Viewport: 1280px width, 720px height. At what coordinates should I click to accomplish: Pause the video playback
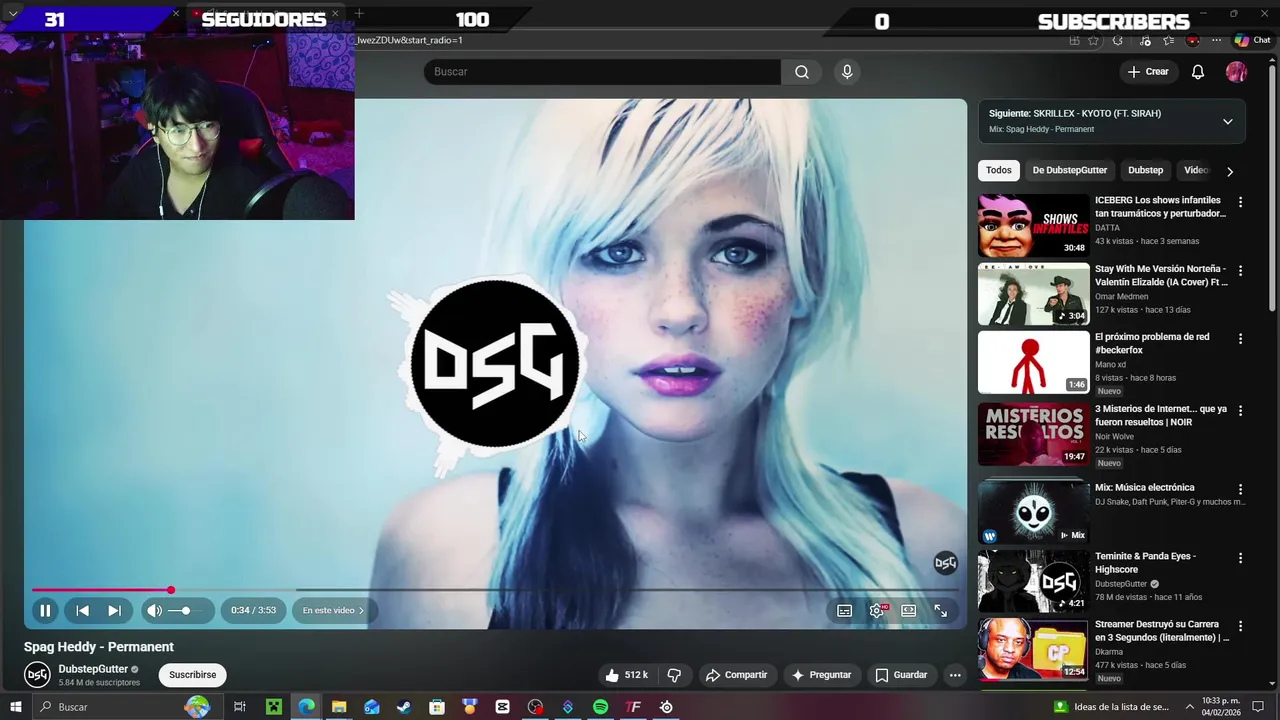45,610
